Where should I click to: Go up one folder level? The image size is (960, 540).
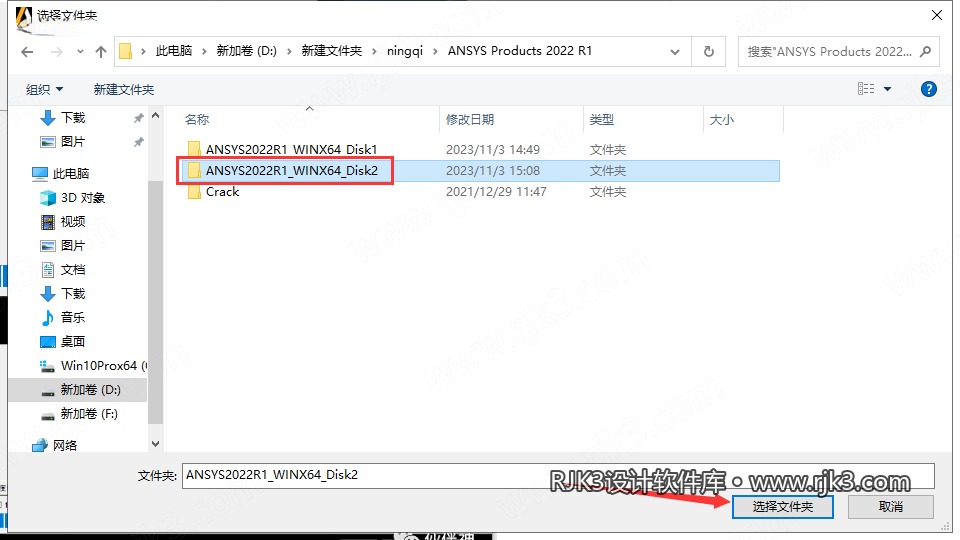(x=101, y=52)
